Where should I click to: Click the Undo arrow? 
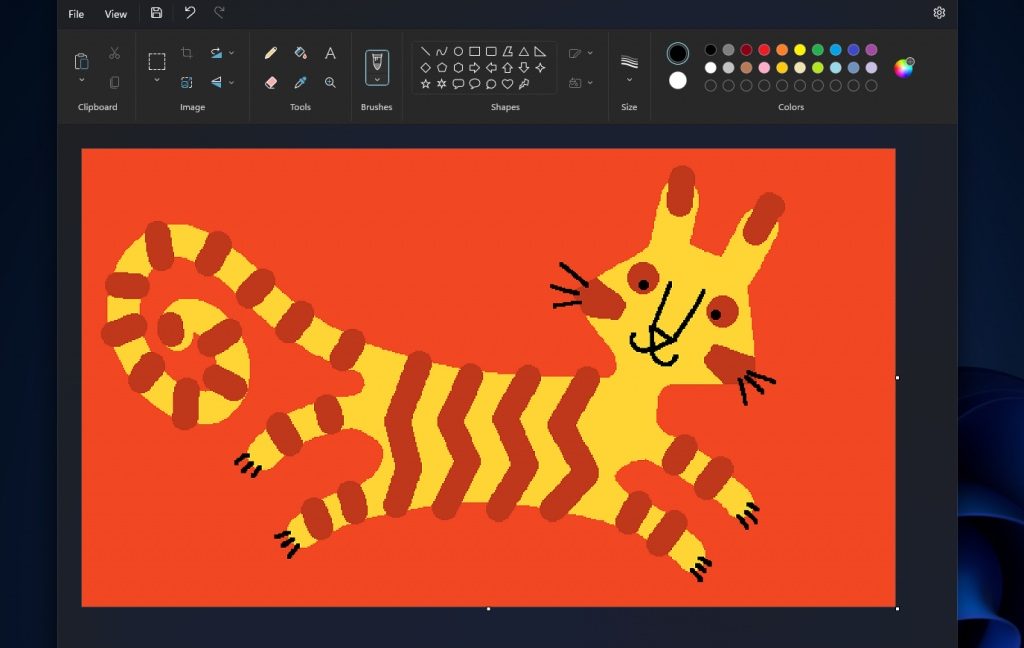click(190, 13)
